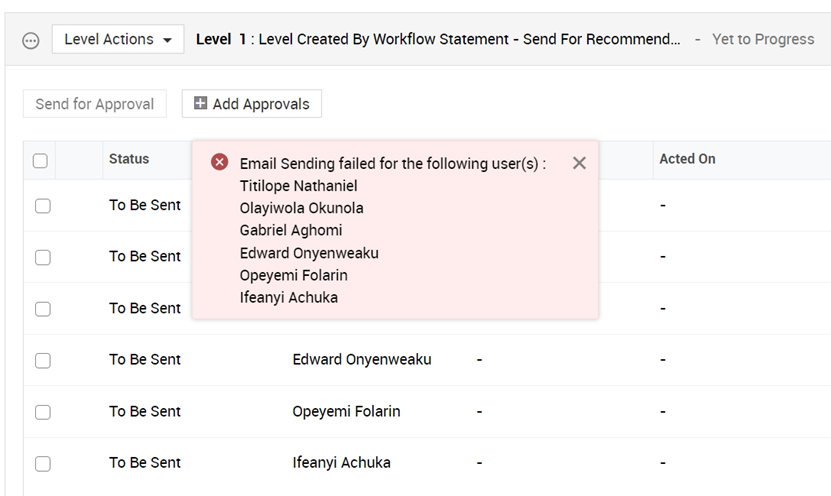Click the Acted On column header
Screen dimensions: 831x496
(x=687, y=159)
